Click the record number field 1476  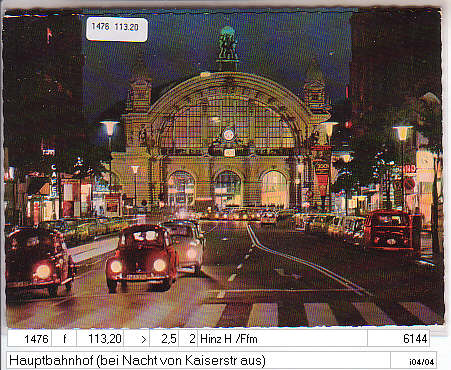(30, 339)
